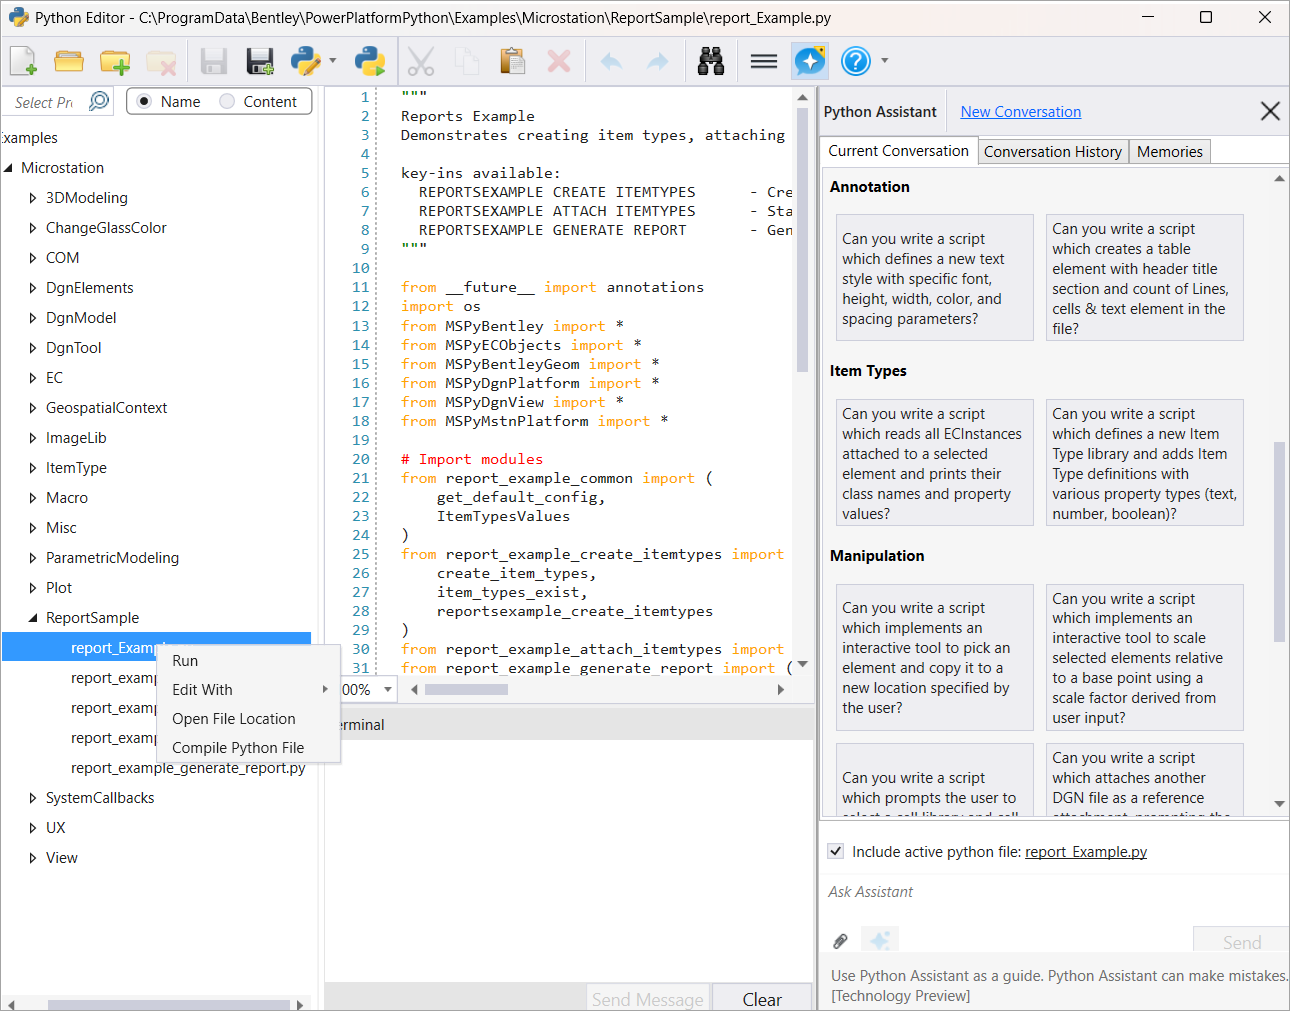Select text style script suggestion card
The width and height of the screenshot is (1290, 1011).
[x=934, y=278]
